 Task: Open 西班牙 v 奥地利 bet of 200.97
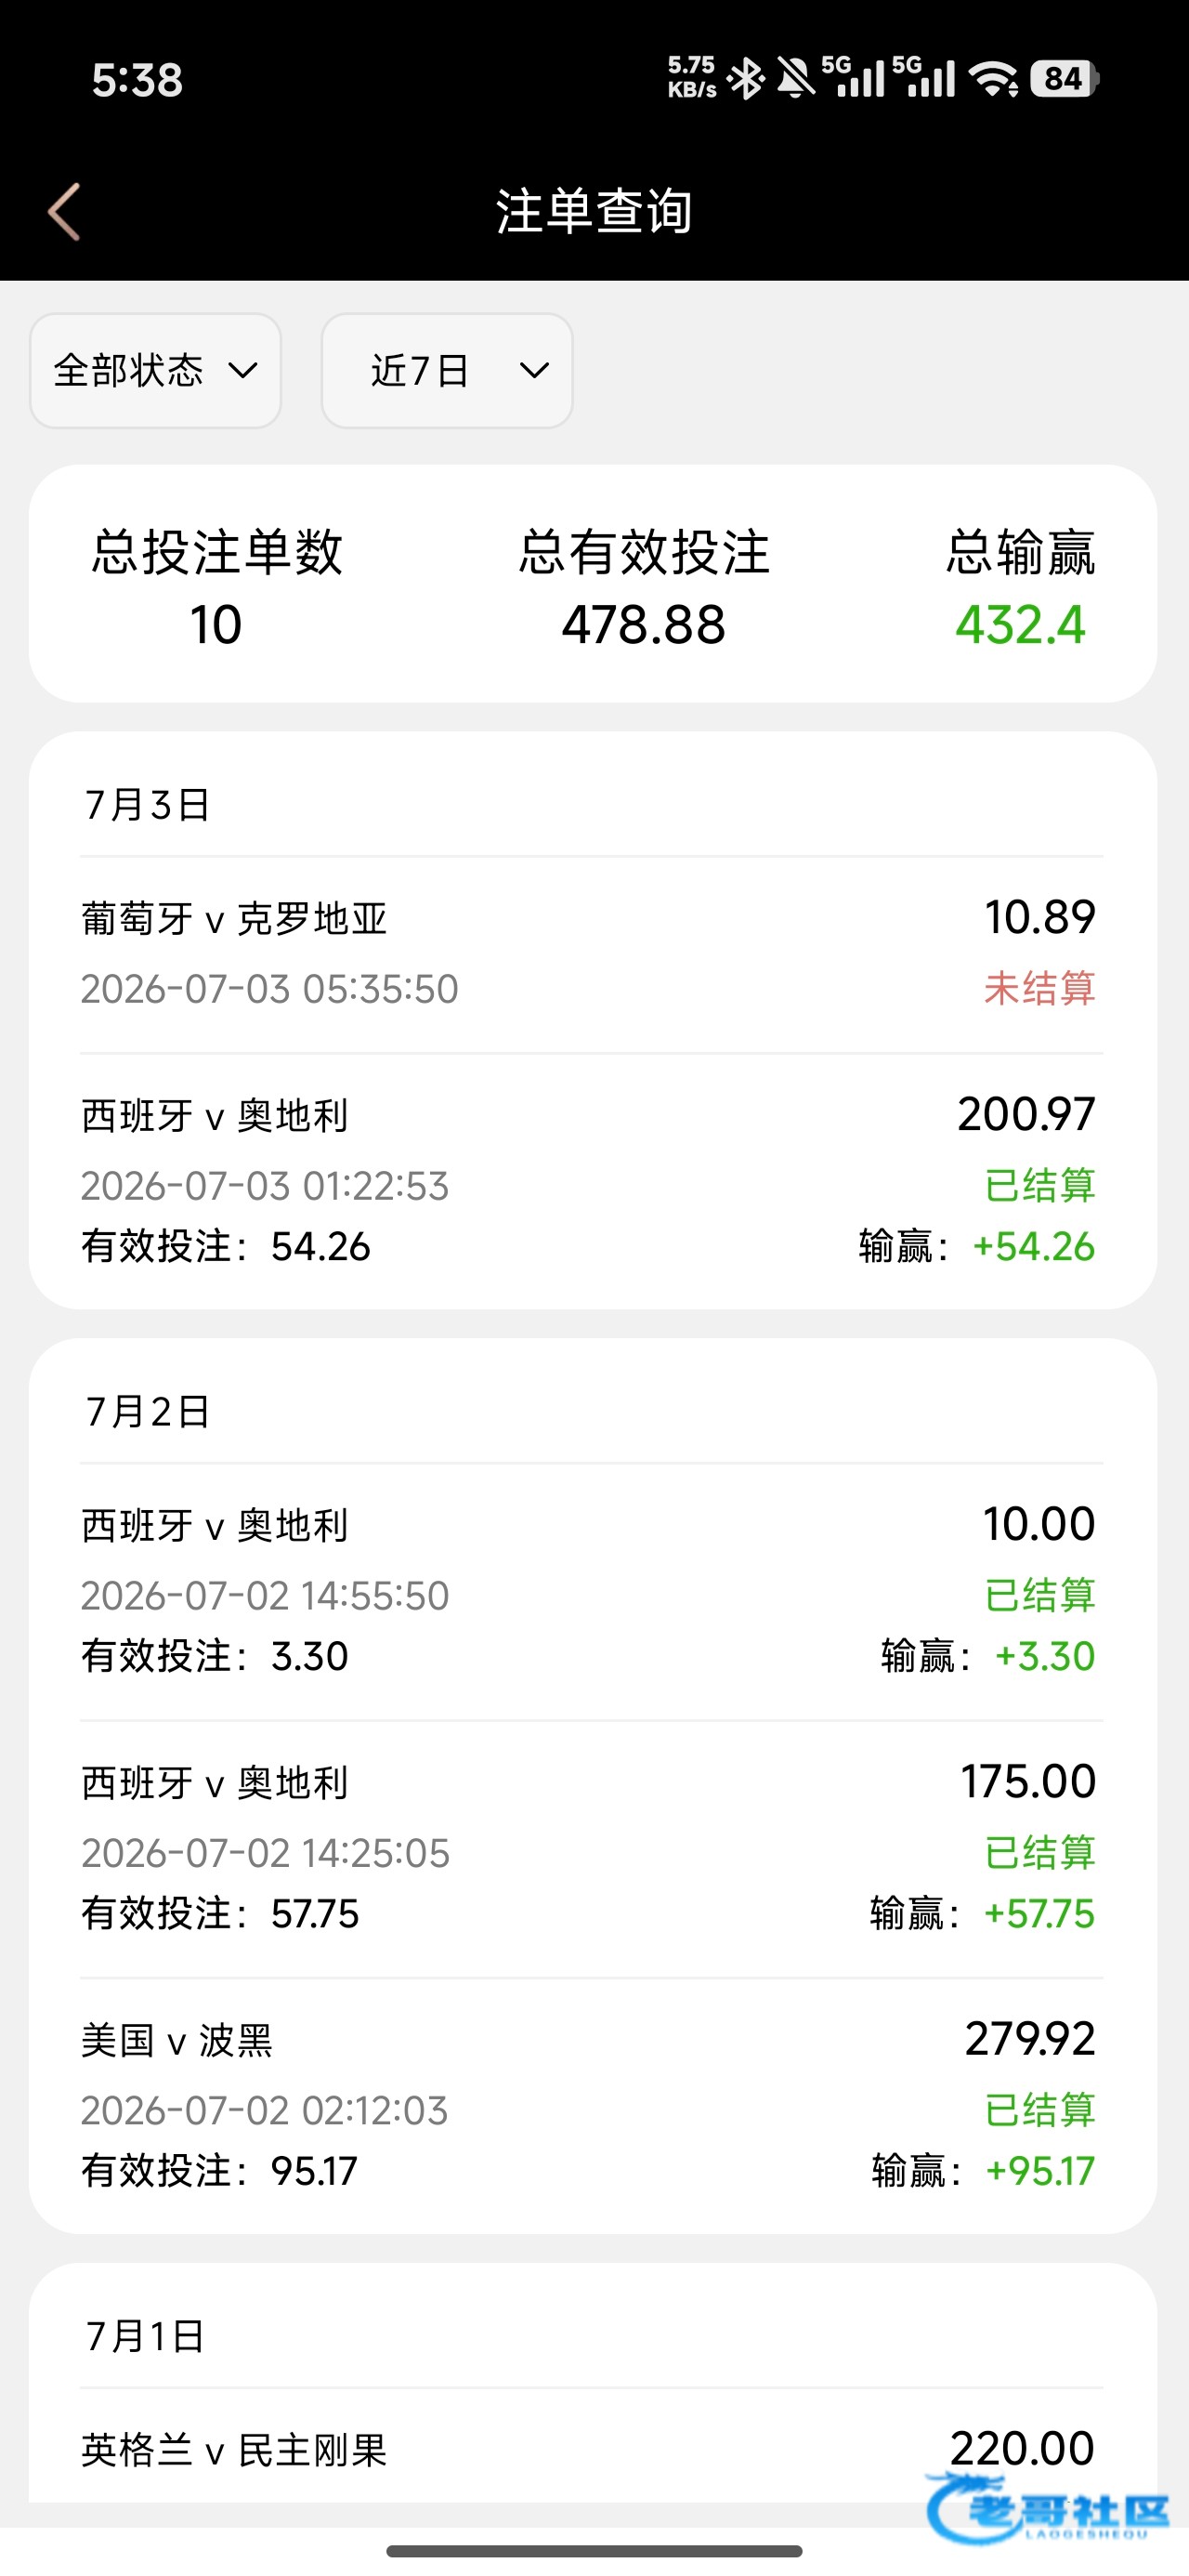pyautogui.click(x=592, y=1180)
